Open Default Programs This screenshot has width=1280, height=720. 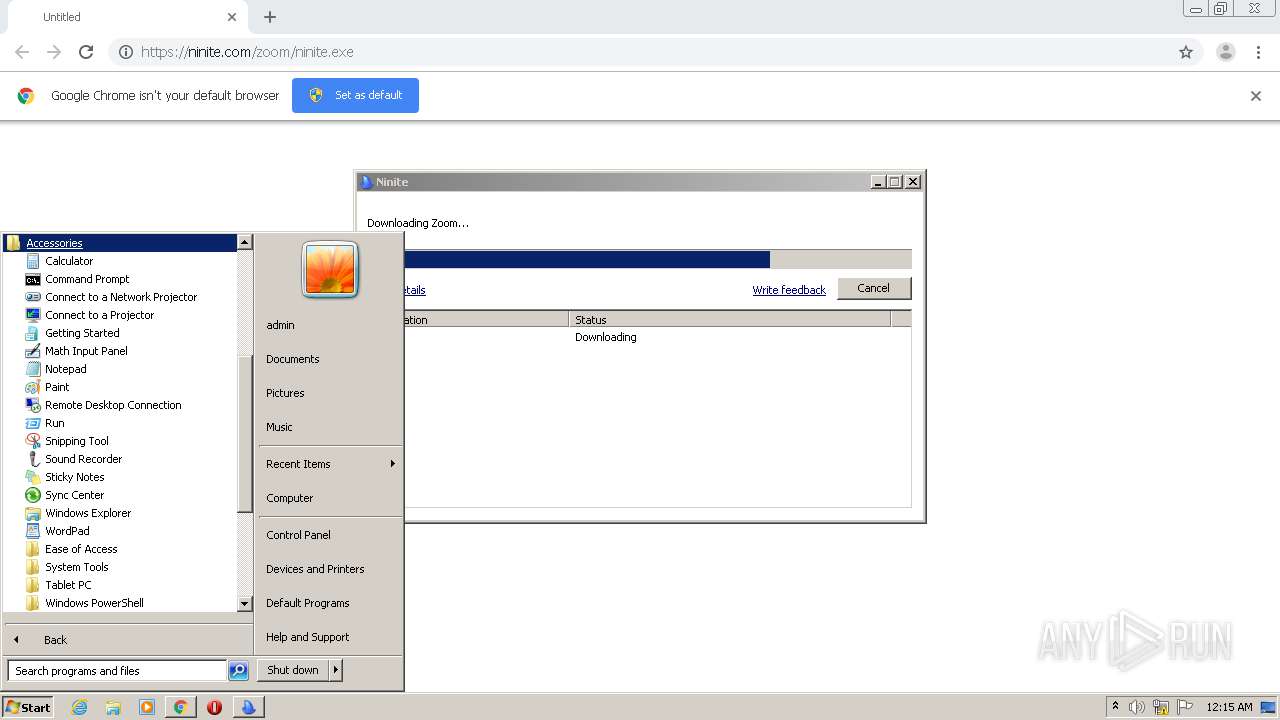(307, 603)
